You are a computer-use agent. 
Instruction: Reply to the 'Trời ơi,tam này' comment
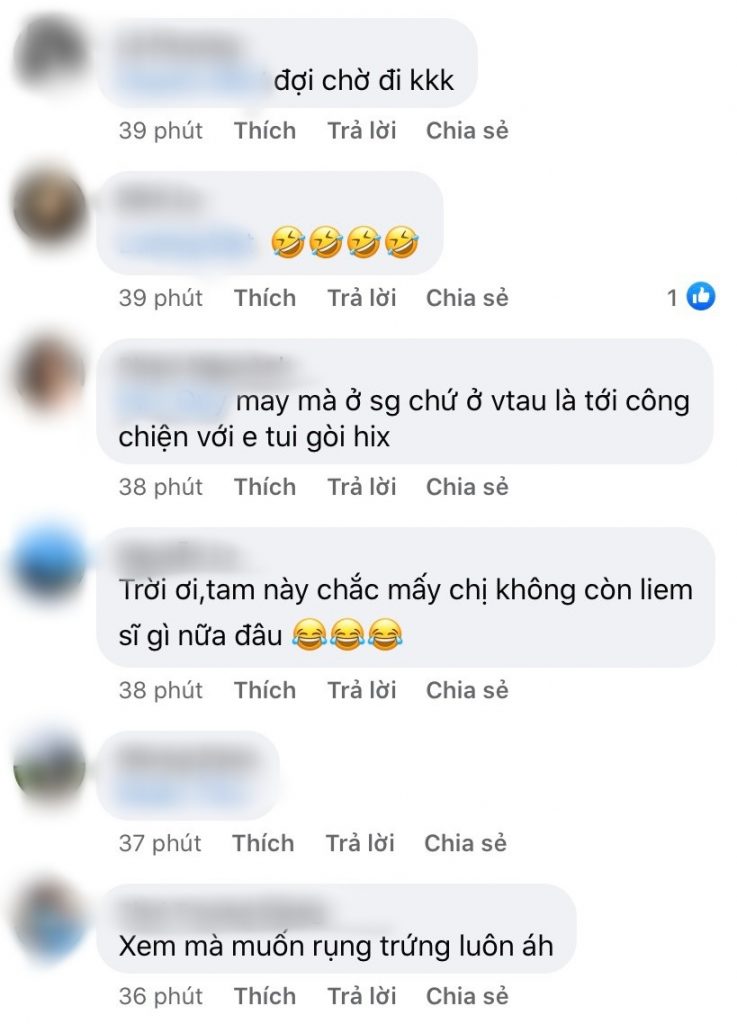point(362,690)
